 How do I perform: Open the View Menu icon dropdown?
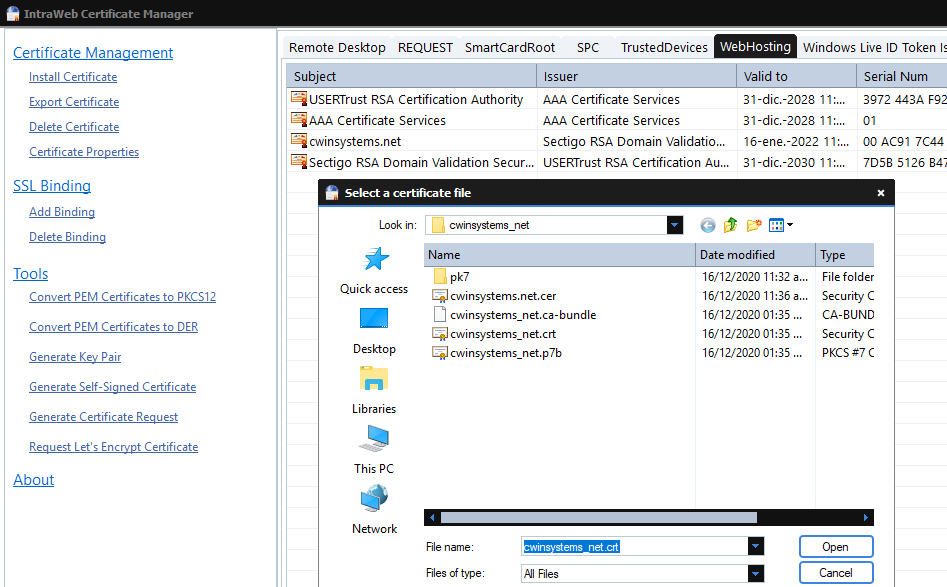781,225
